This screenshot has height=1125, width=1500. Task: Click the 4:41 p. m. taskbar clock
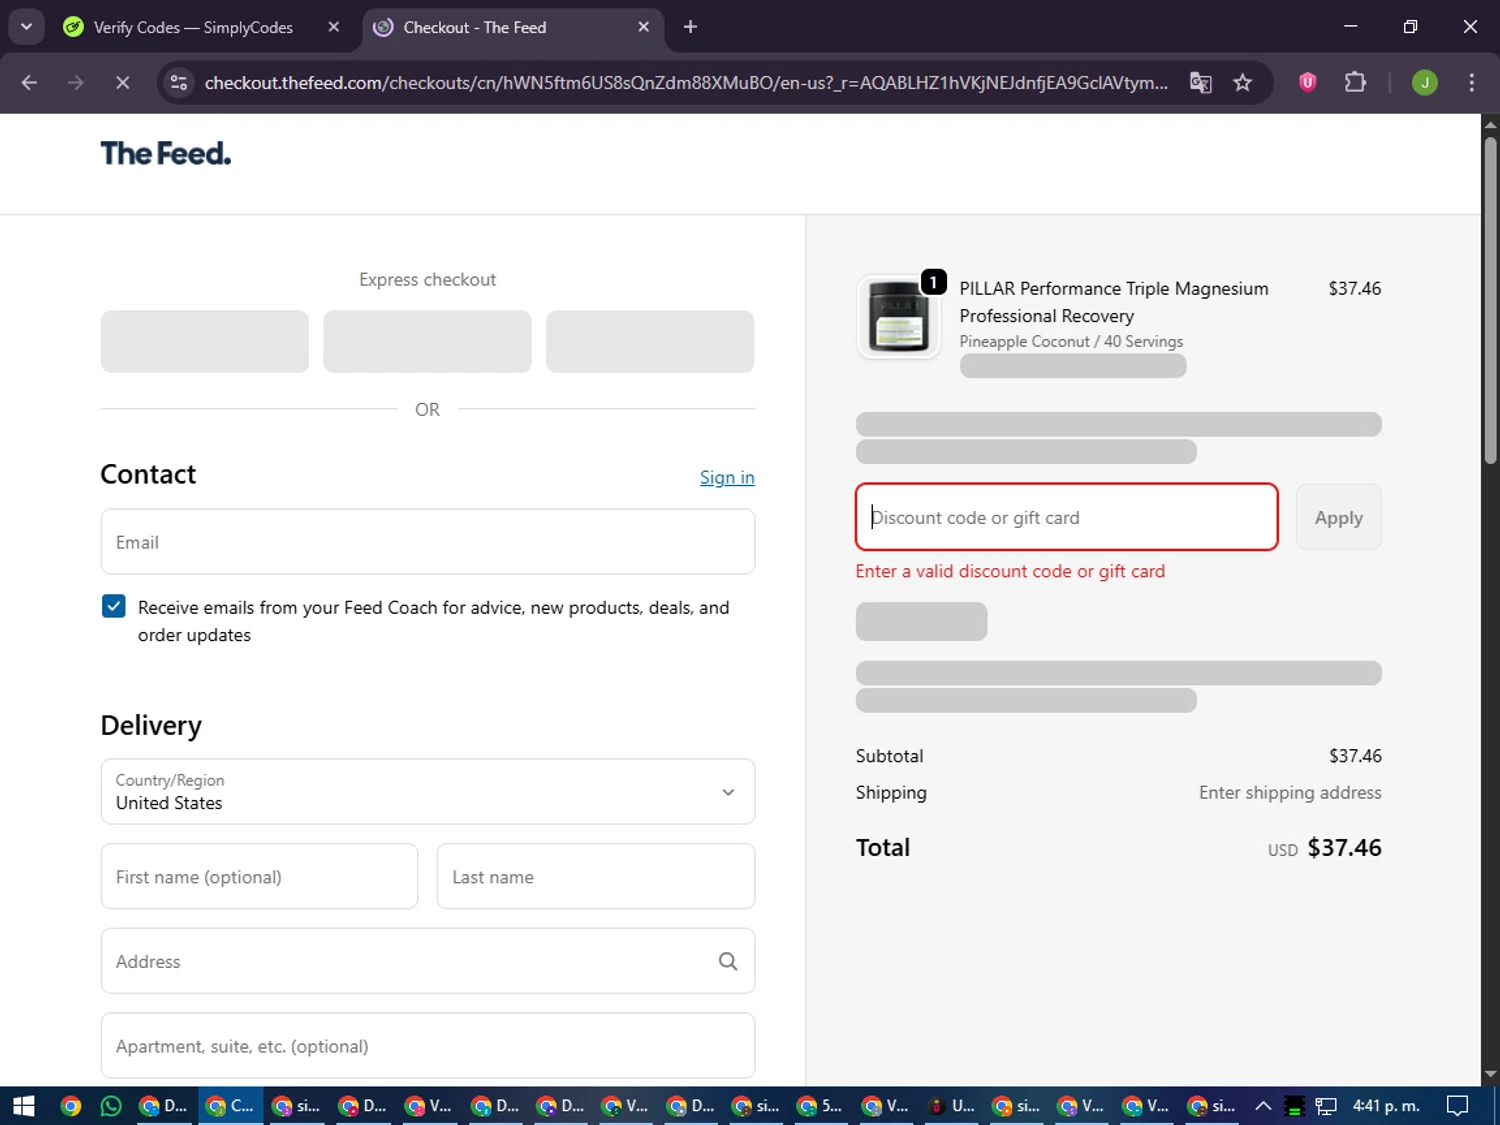coord(1386,1106)
